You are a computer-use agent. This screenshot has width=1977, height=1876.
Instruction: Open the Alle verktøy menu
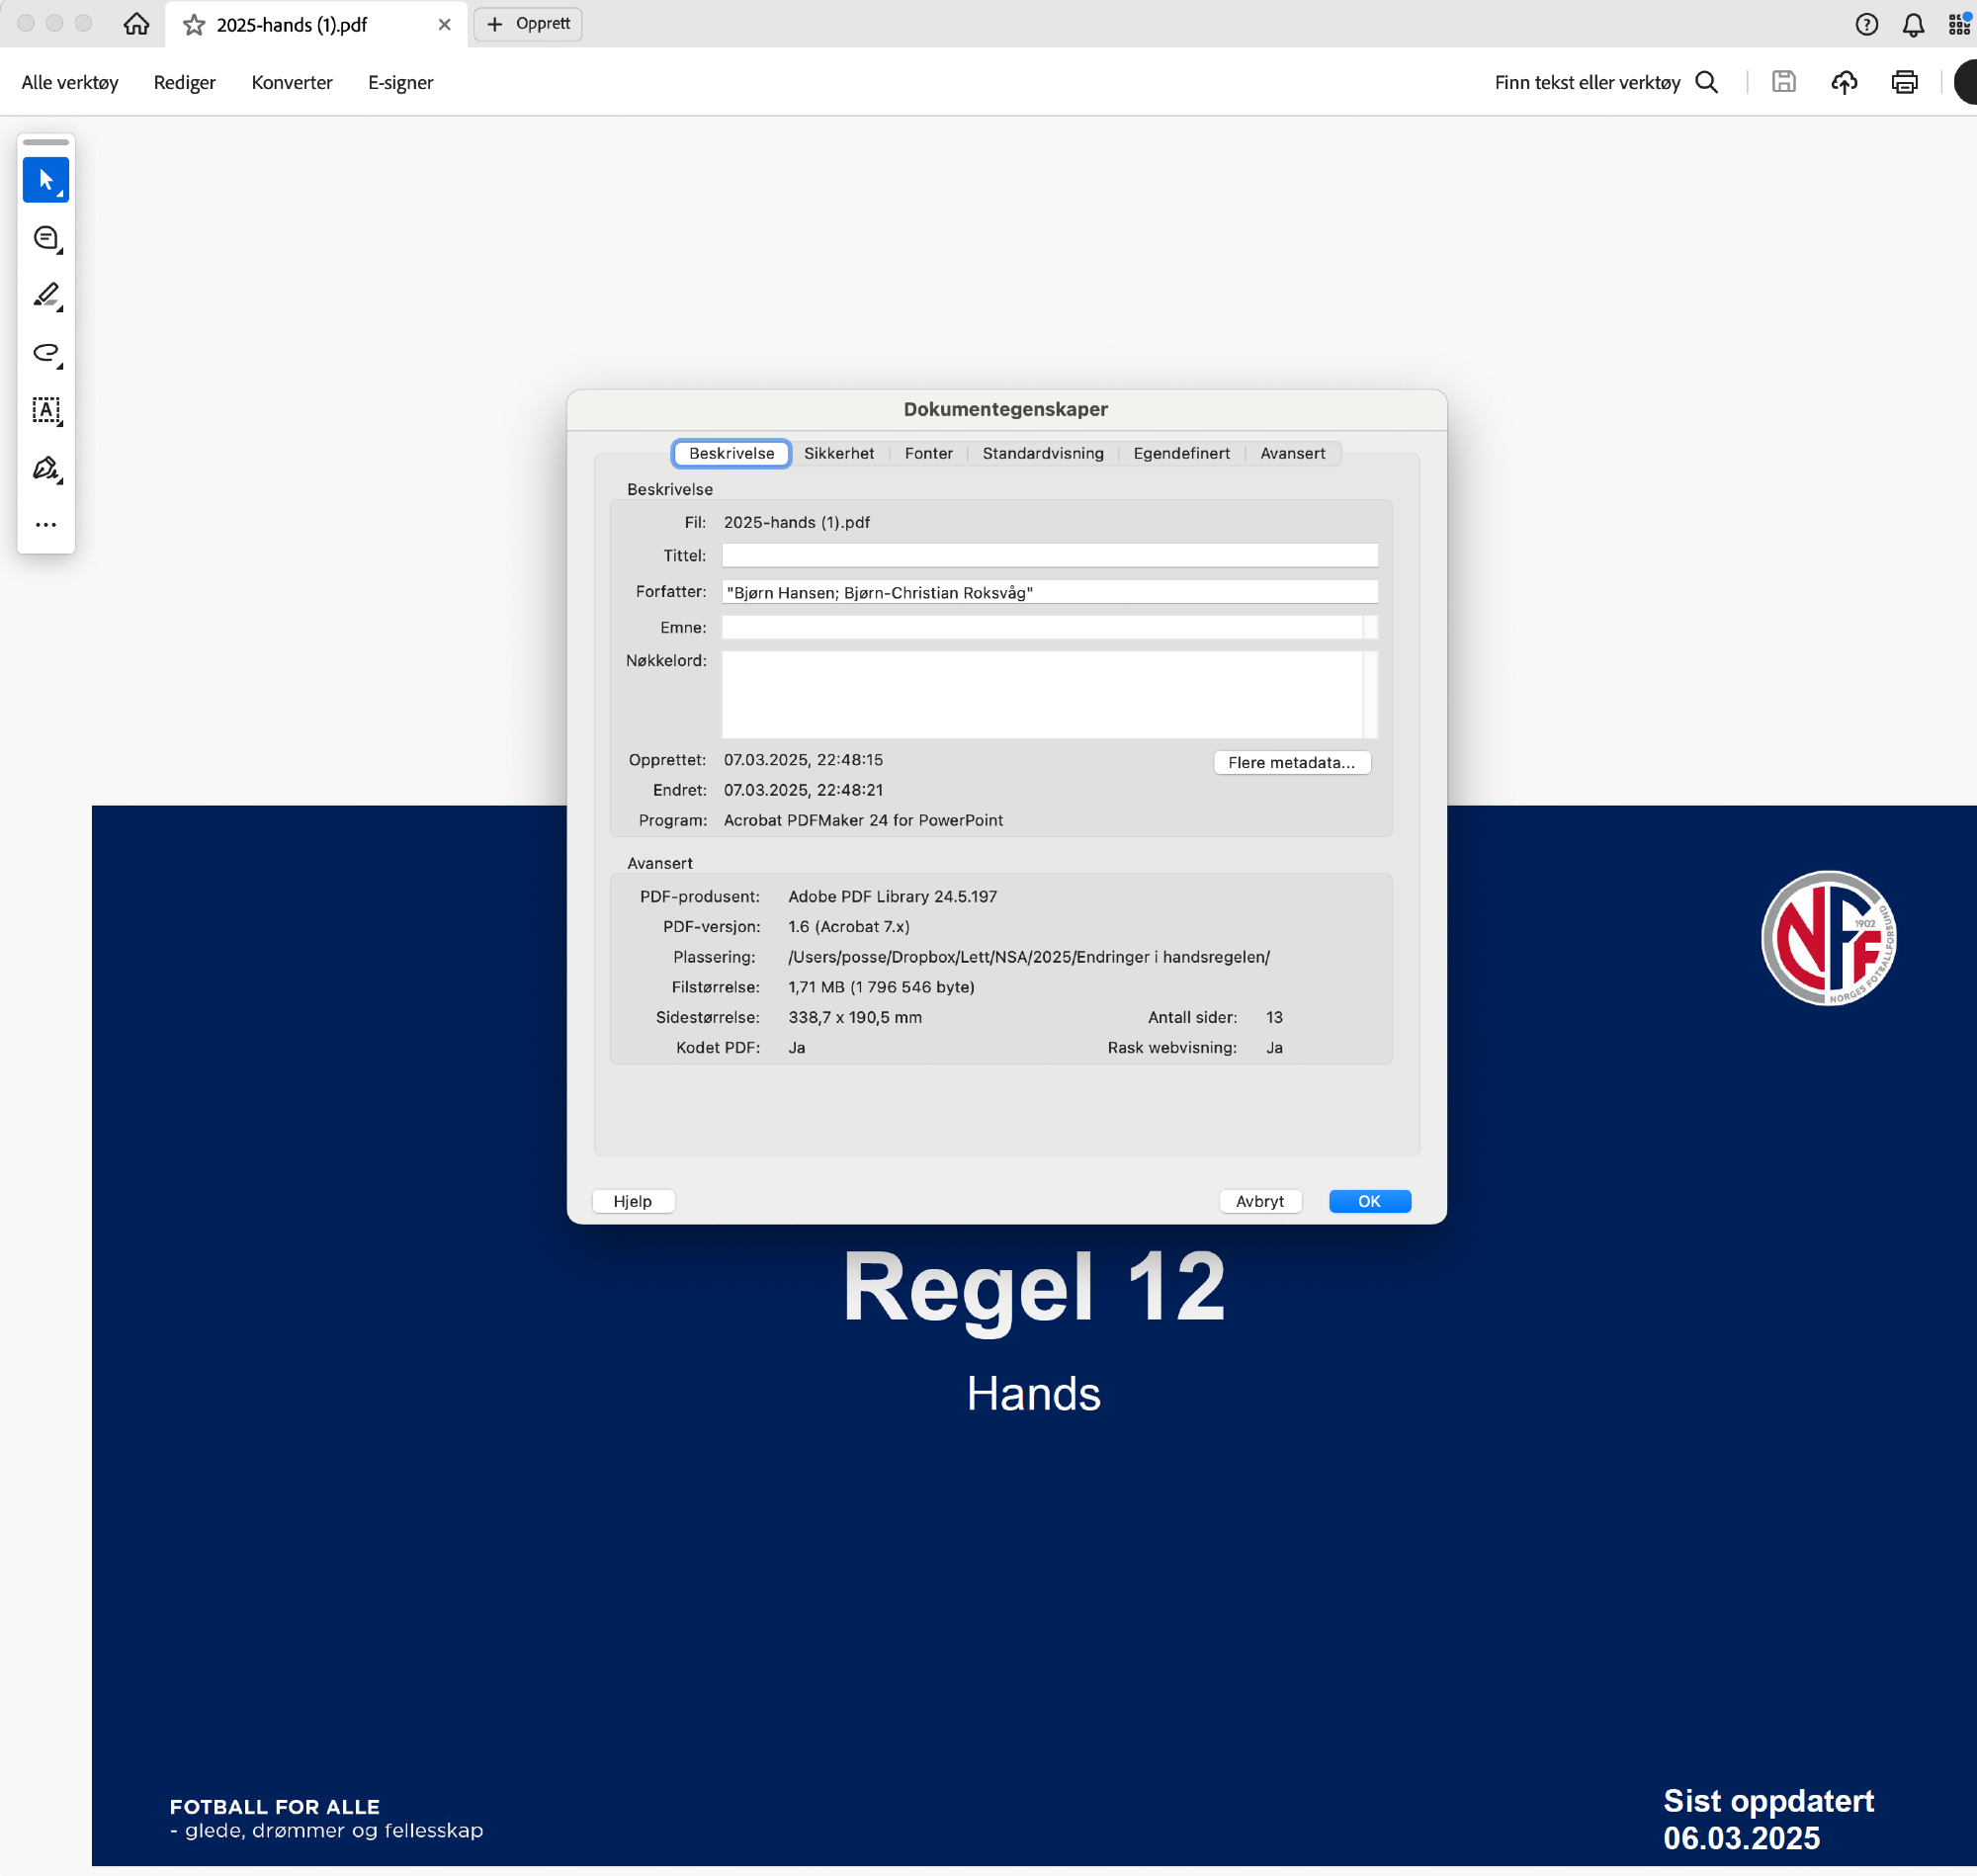70,82
